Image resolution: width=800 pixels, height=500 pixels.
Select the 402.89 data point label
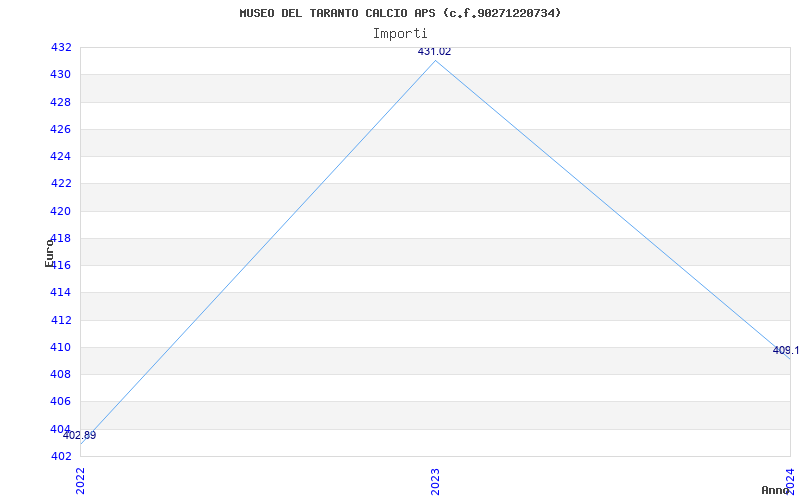tap(80, 436)
